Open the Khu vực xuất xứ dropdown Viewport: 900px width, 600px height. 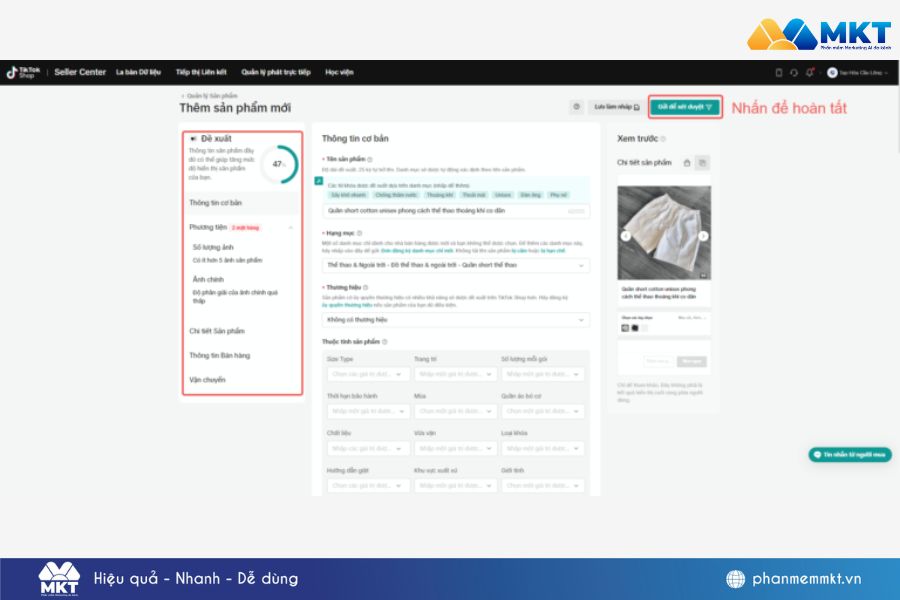coord(455,486)
